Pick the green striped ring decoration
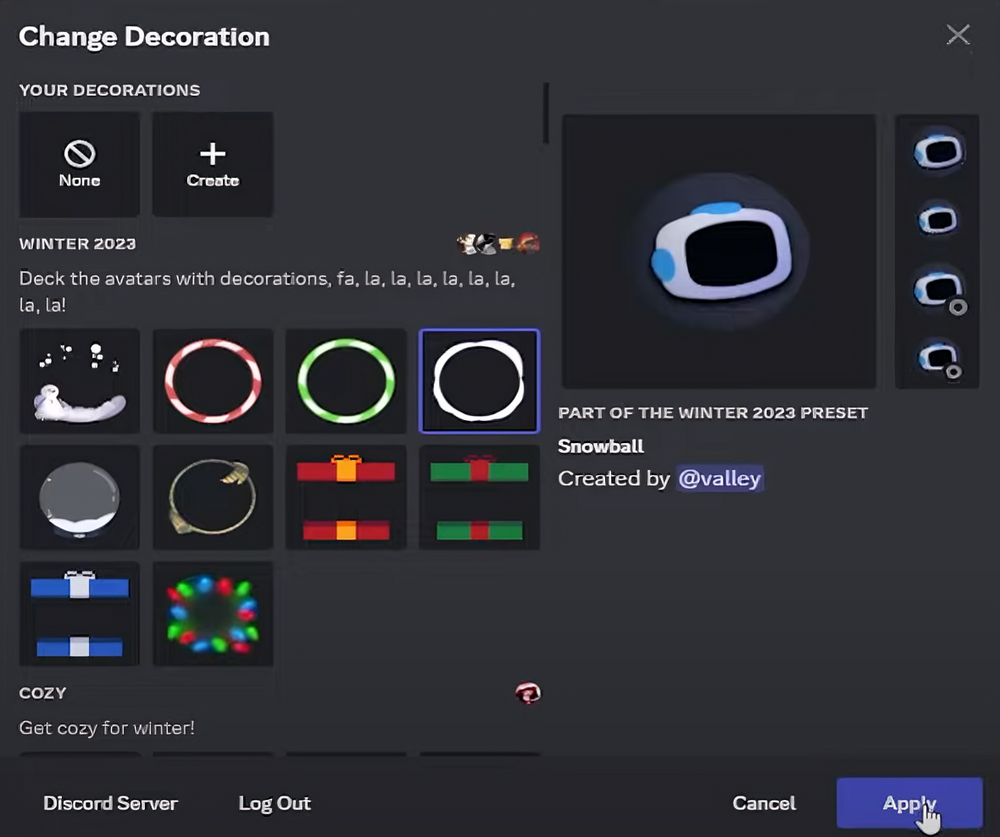The image size is (1000, 837). (346, 381)
